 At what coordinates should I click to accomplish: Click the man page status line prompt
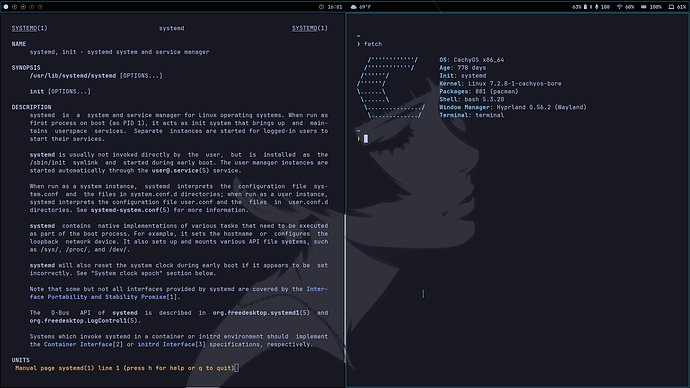(x=127, y=368)
